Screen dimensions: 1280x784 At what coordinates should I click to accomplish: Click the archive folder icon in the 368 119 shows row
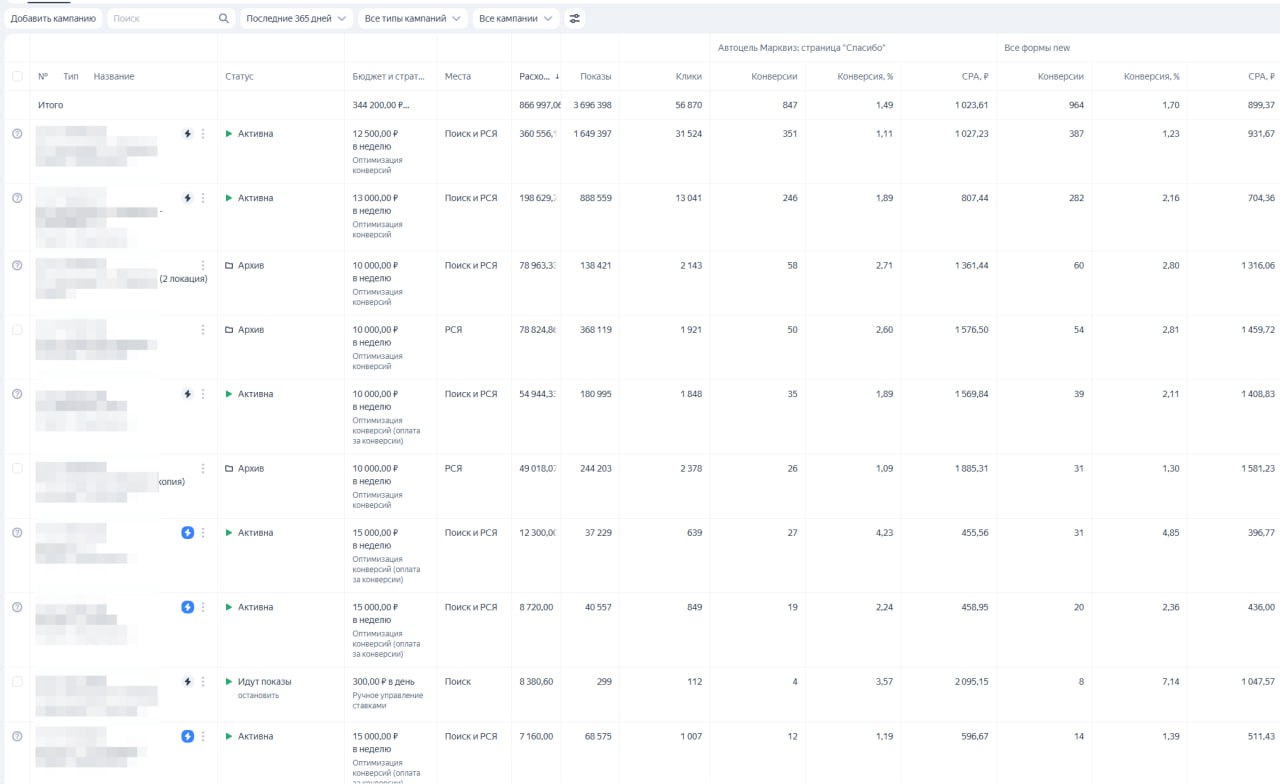click(229, 330)
